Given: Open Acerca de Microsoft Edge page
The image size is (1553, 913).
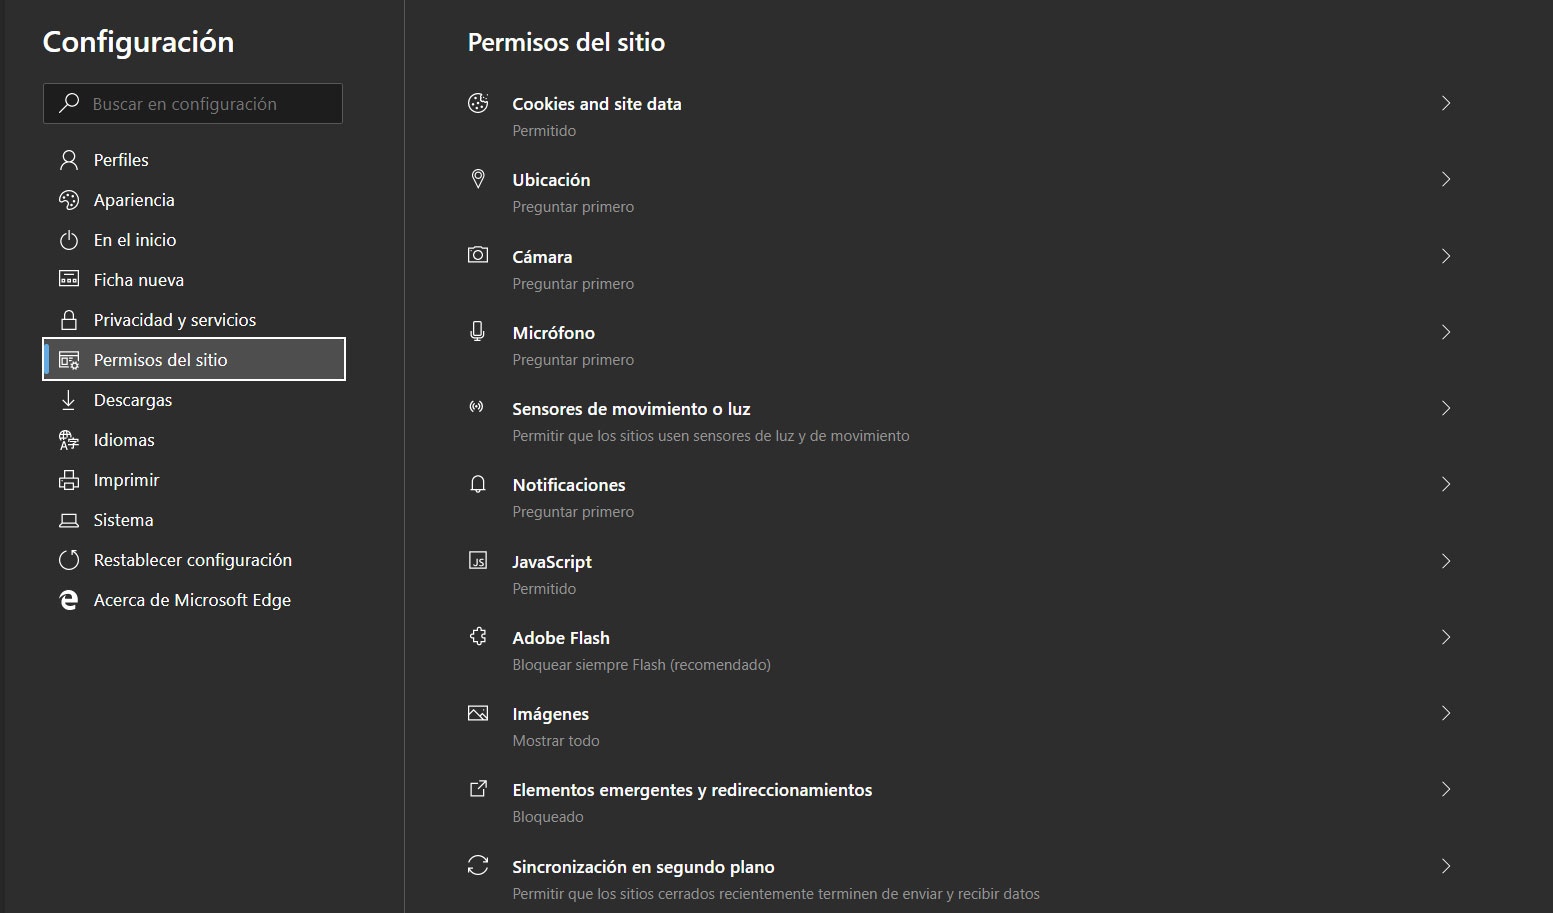Looking at the screenshot, I should (x=191, y=600).
